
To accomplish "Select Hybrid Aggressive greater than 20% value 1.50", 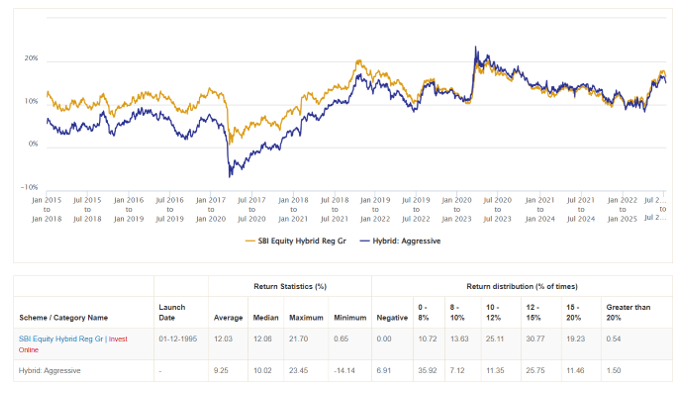I will click(x=613, y=371).
